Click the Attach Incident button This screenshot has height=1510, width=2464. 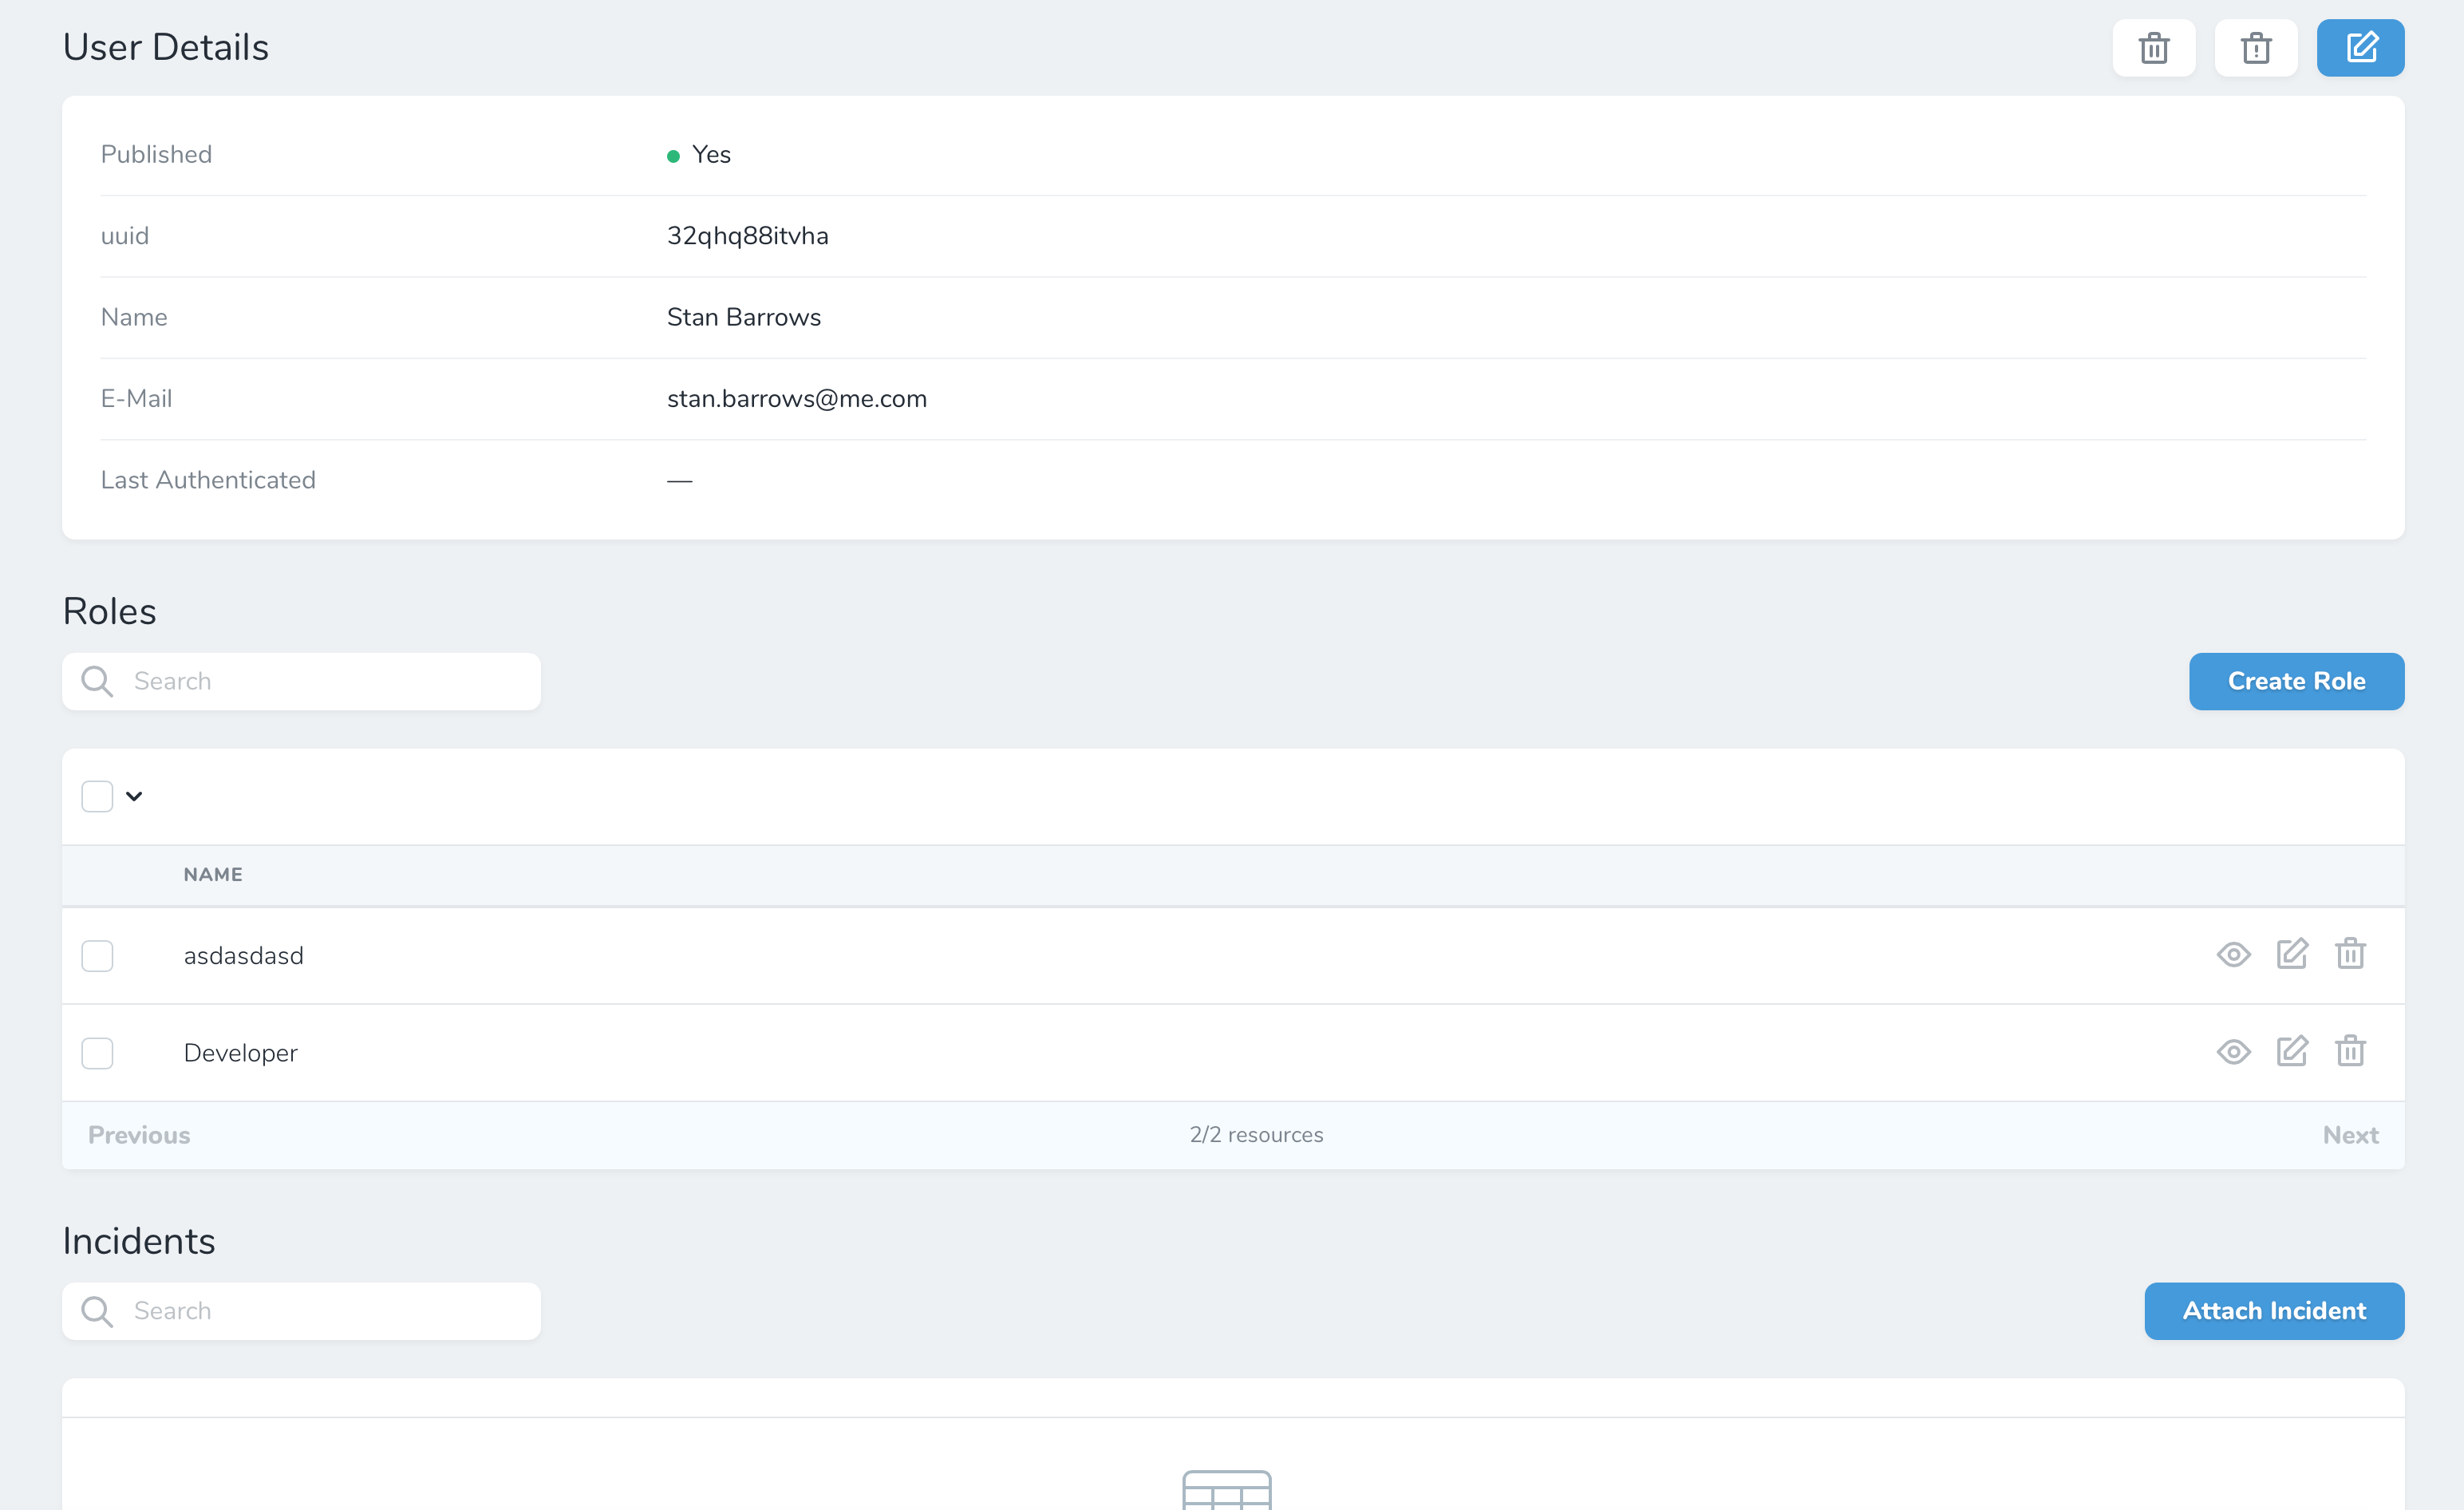tap(2274, 1311)
